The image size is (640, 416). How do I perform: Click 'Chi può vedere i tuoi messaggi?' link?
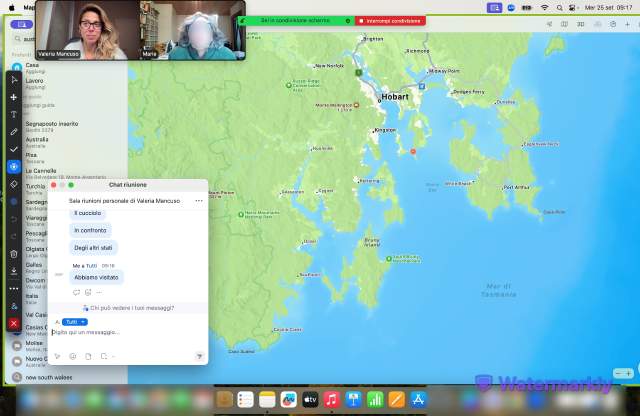click(130, 308)
